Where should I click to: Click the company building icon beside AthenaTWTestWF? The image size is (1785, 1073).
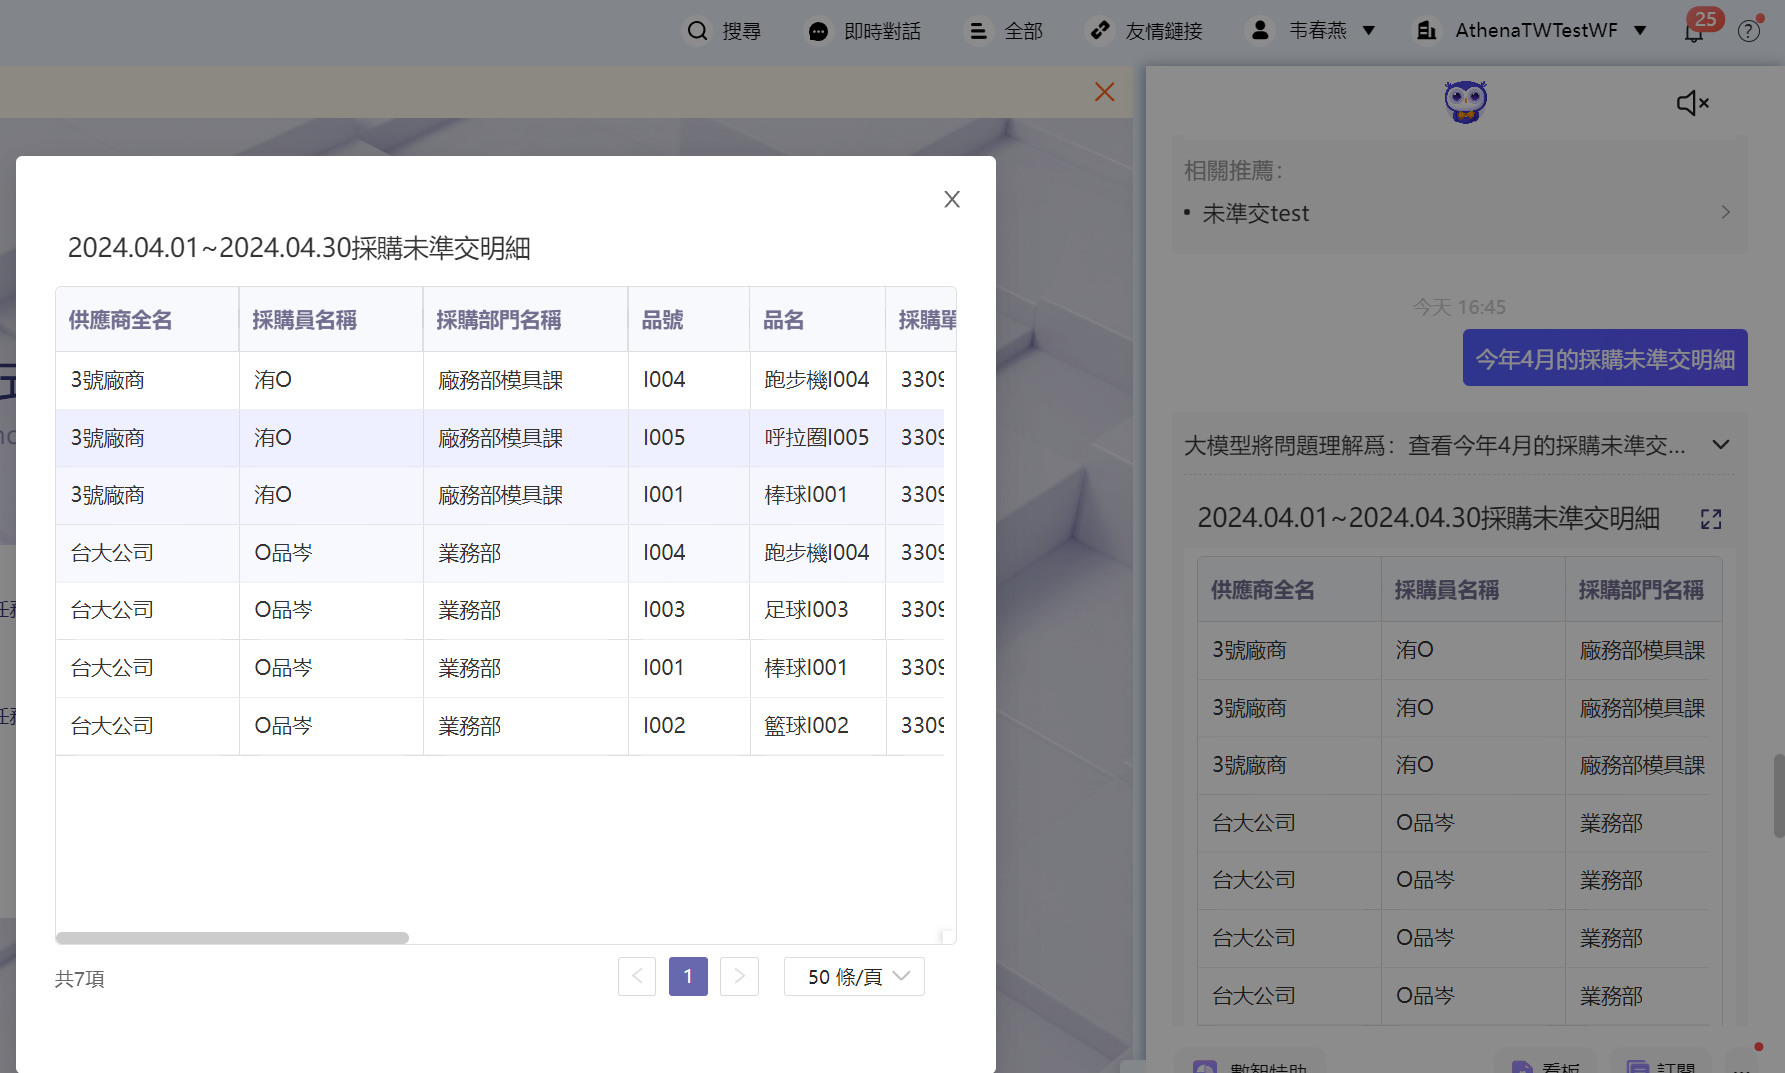[1427, 31]
